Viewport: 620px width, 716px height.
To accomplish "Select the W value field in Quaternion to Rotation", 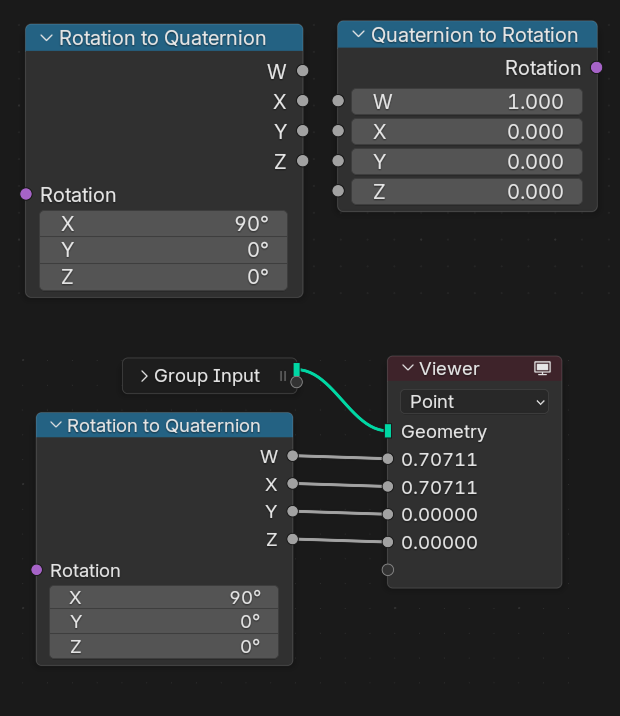I will coord(466,102).
